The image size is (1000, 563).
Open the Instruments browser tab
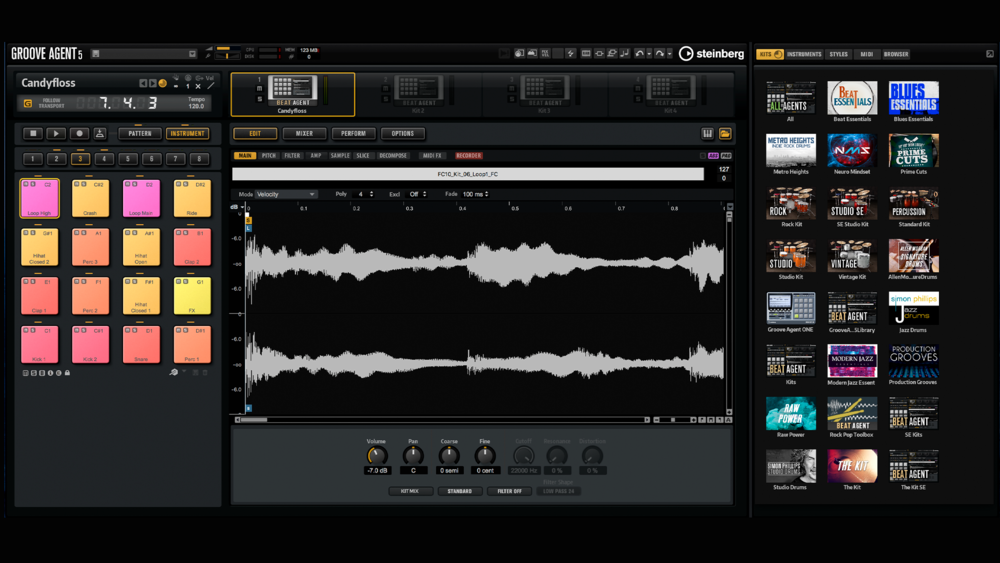tap(804, 54)
